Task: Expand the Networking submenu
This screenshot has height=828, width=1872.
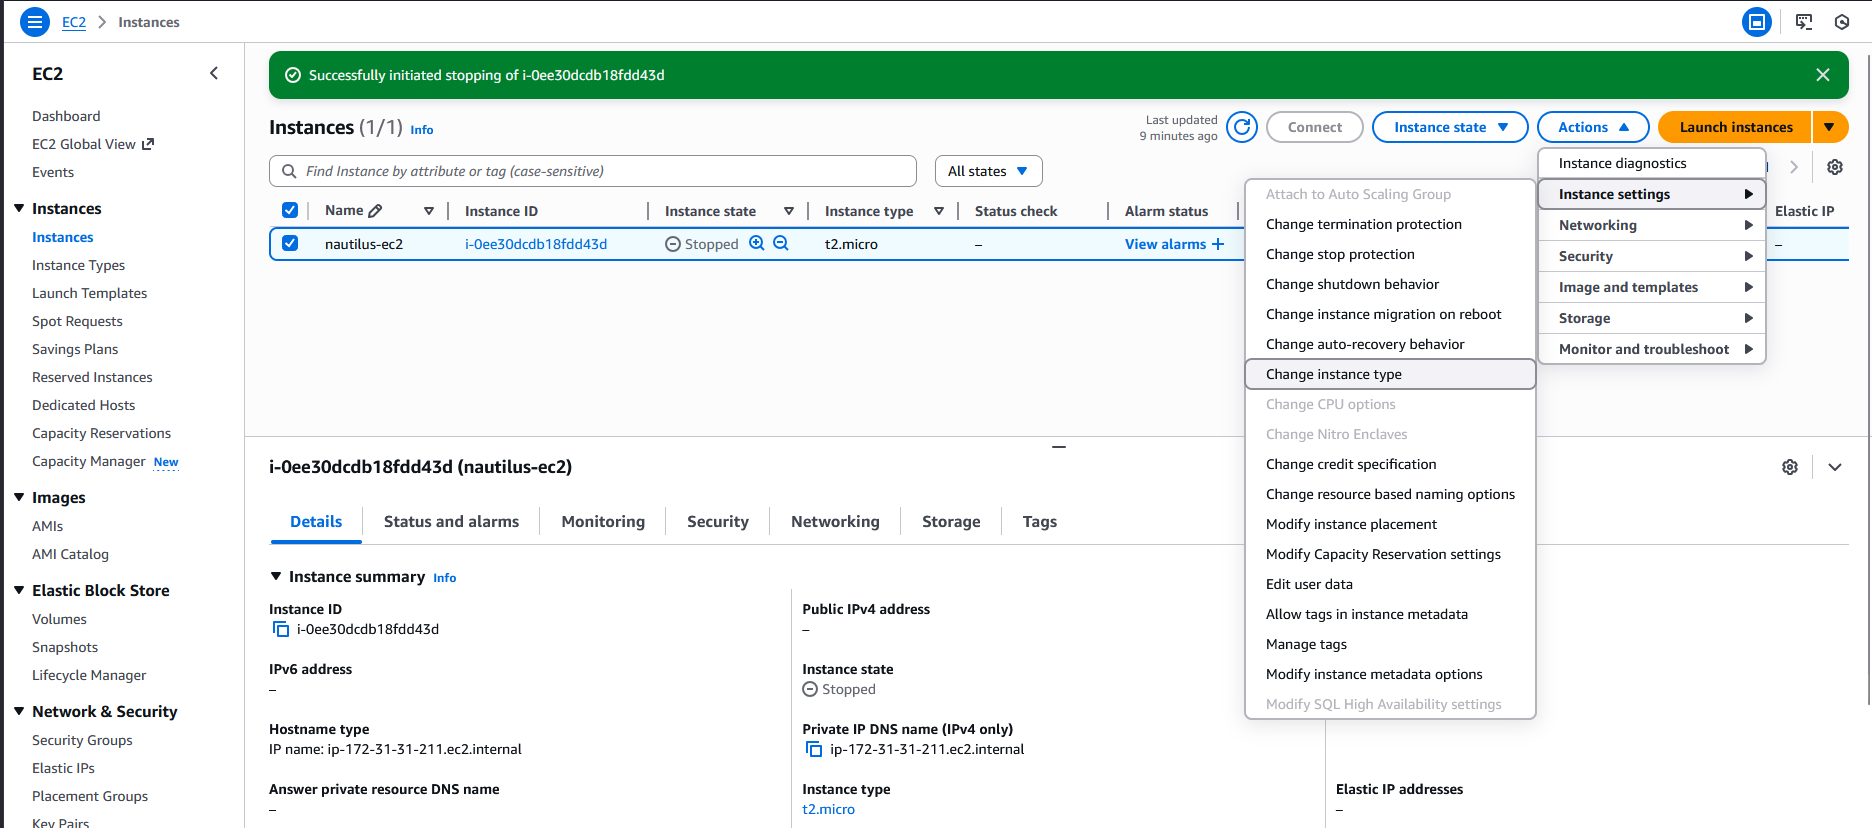Action: (x=1652, y=225)
